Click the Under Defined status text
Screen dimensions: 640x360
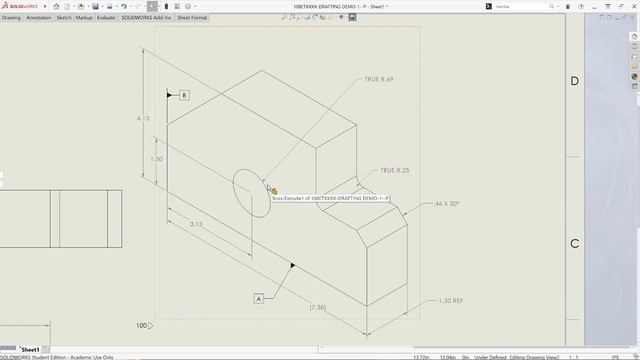tap(490, 357)
